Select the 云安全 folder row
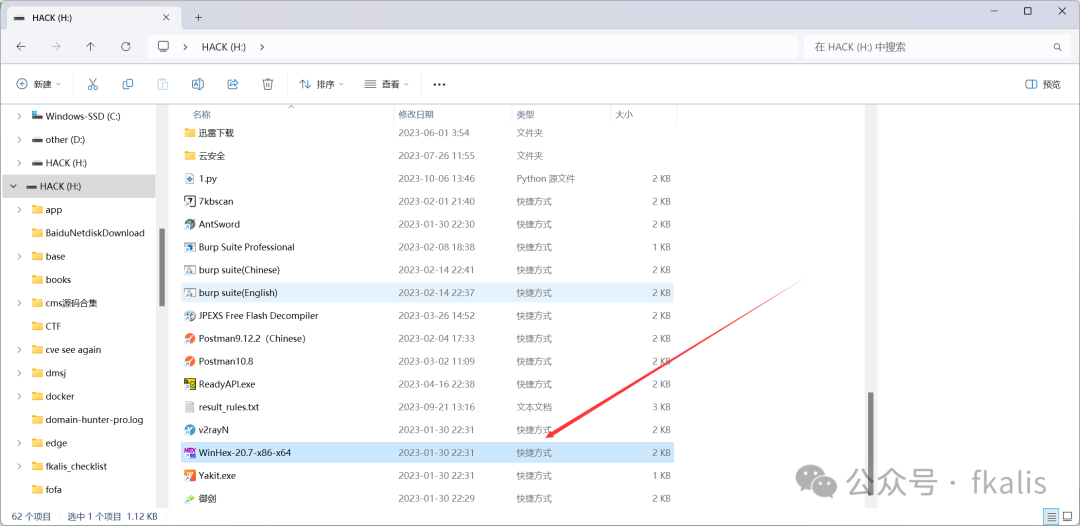Viewport: 1080px width, 526px height. pos(427,156)
